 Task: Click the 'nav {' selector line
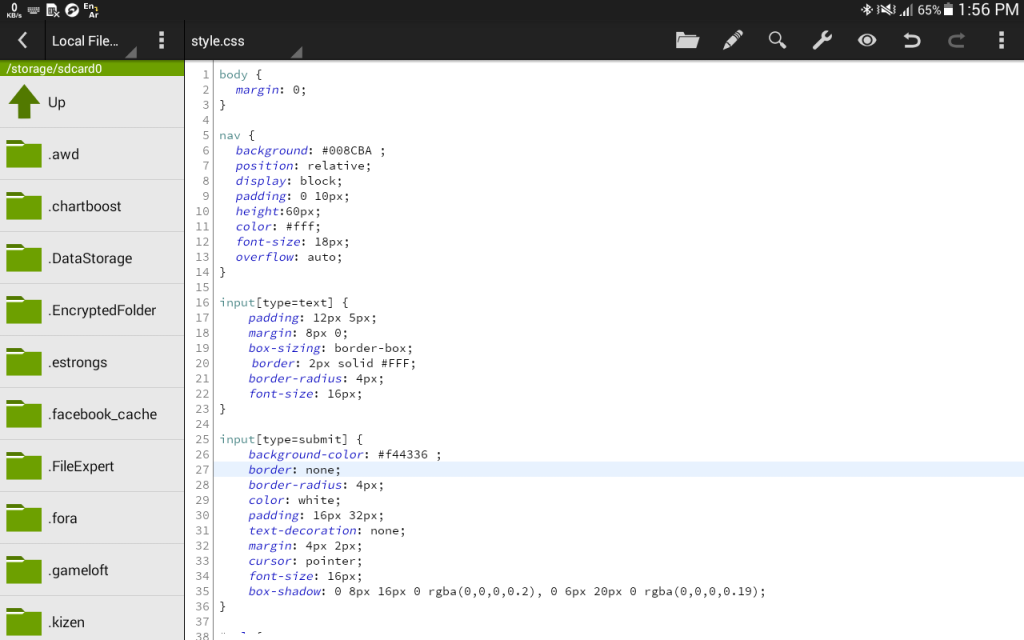point(237,135)
